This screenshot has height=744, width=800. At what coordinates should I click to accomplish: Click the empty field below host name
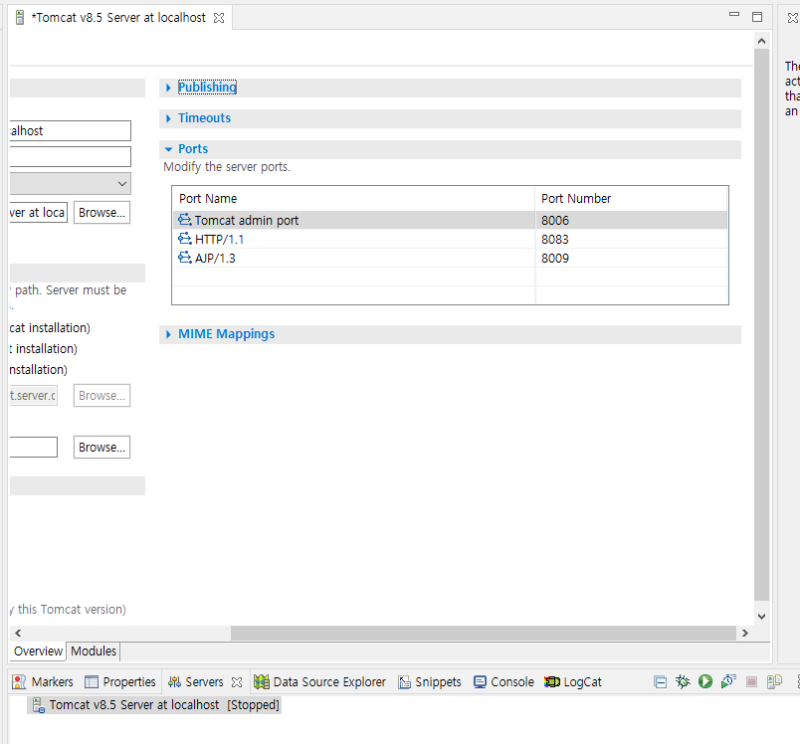coord(70,156)
